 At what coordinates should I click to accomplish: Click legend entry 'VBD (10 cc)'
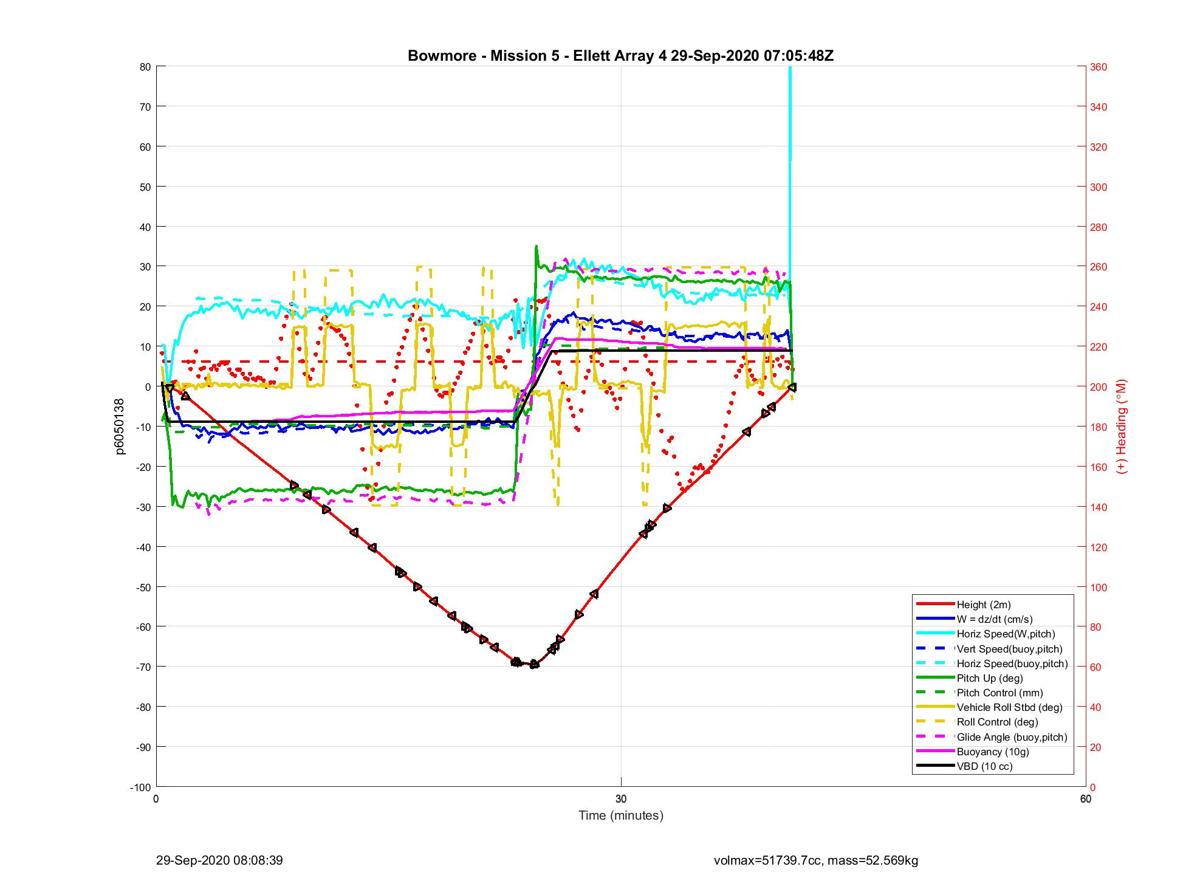tap(985, 765)
